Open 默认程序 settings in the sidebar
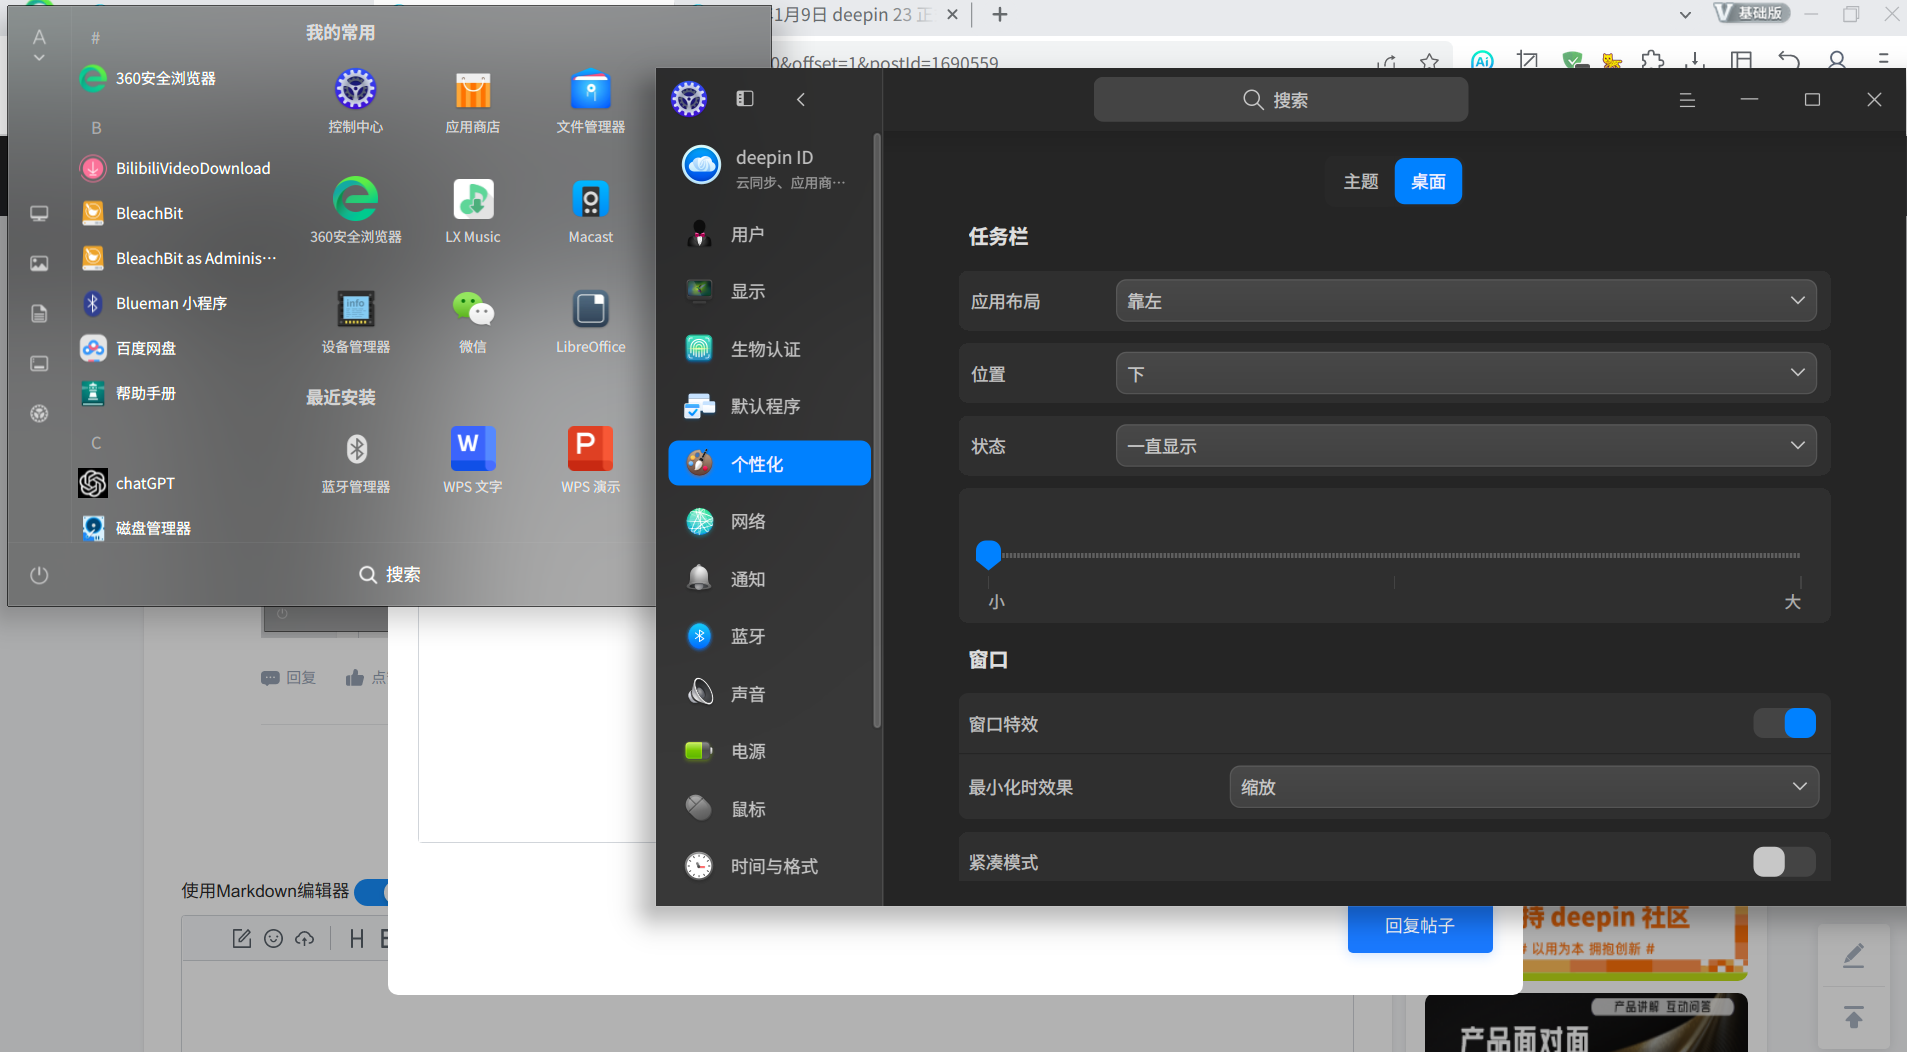 [x=769, y=406]
